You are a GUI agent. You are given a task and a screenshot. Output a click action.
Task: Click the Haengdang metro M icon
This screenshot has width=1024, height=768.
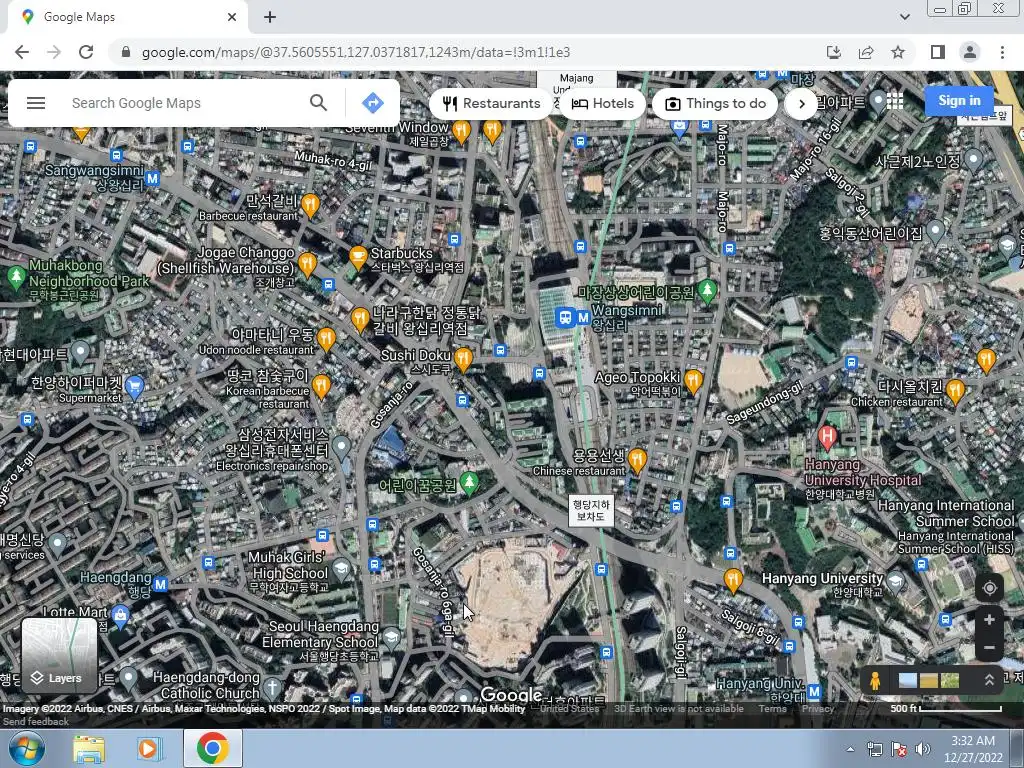161,584
